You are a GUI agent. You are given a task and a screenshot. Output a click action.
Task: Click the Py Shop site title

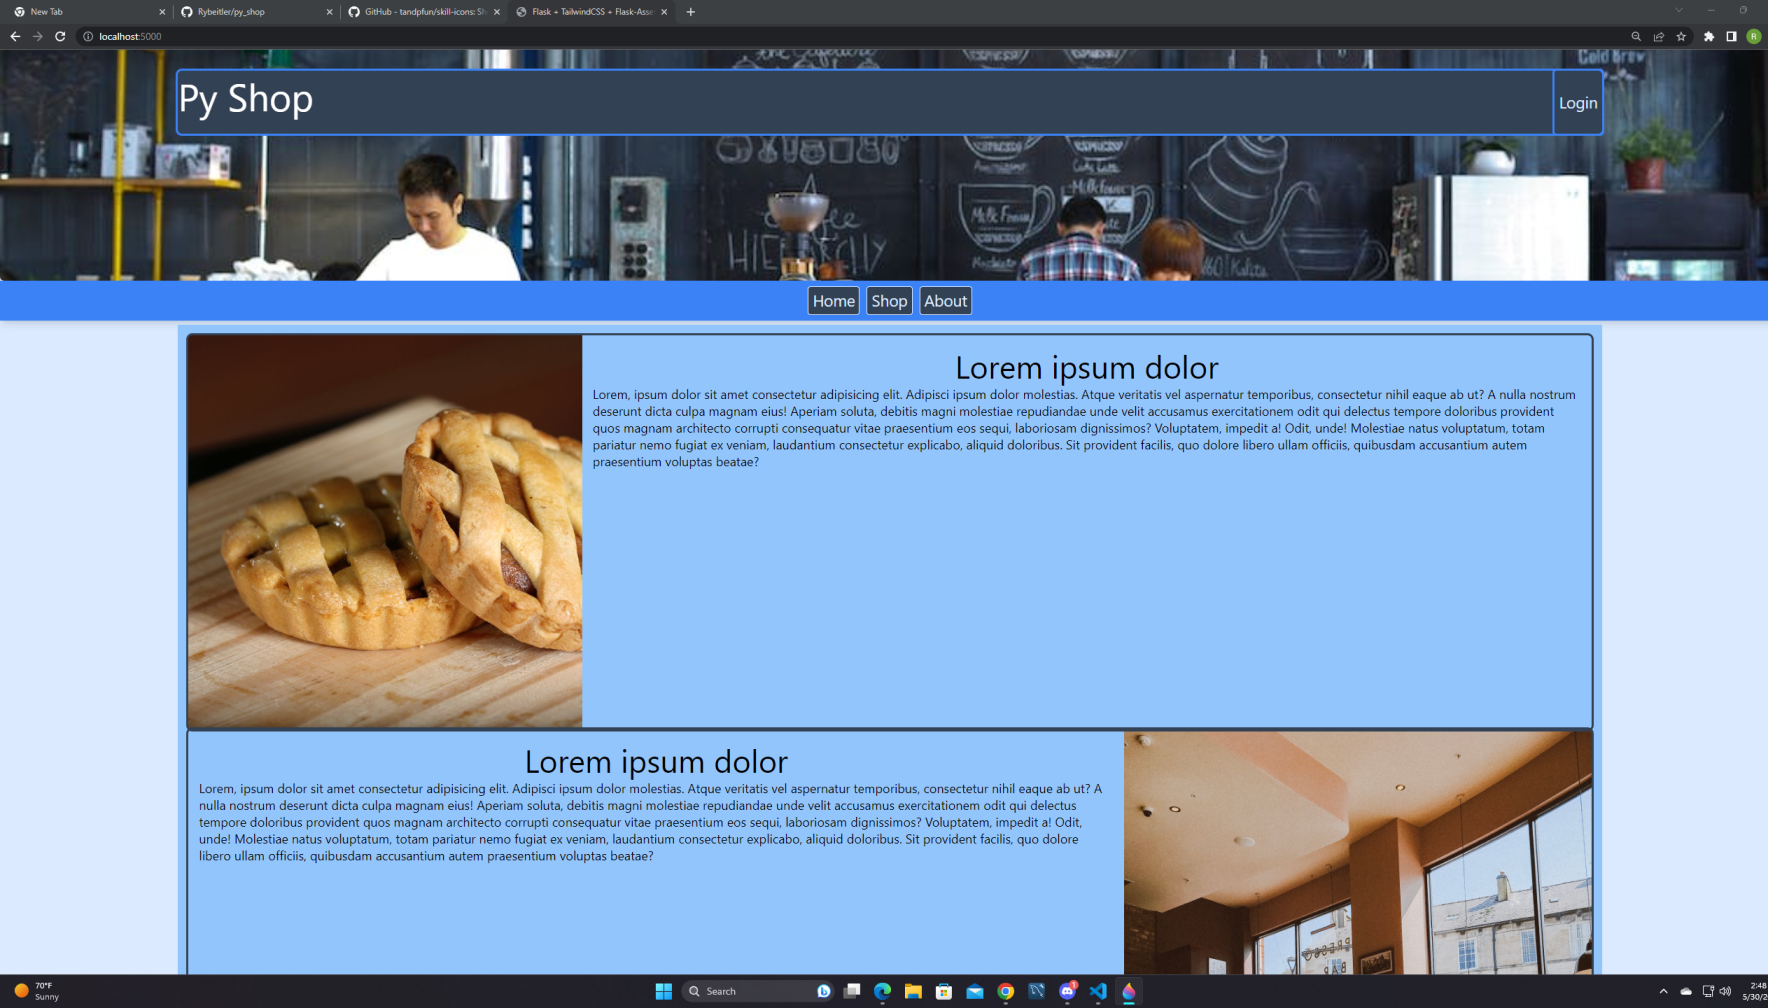(x=246, y=99)
